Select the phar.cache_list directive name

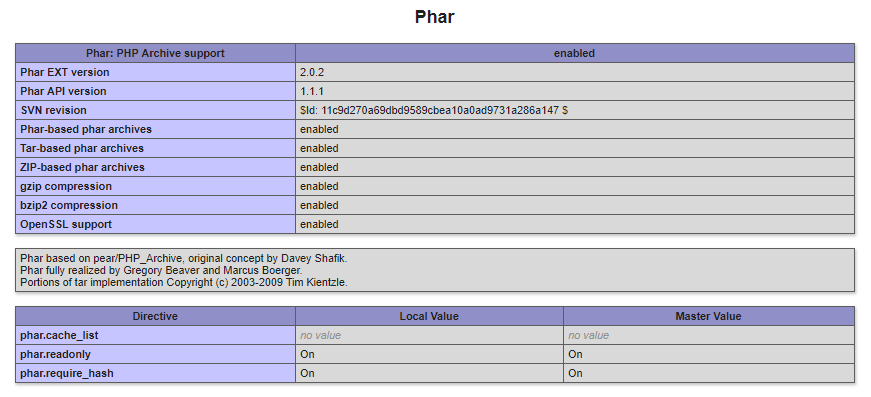[x=59, y=335]
